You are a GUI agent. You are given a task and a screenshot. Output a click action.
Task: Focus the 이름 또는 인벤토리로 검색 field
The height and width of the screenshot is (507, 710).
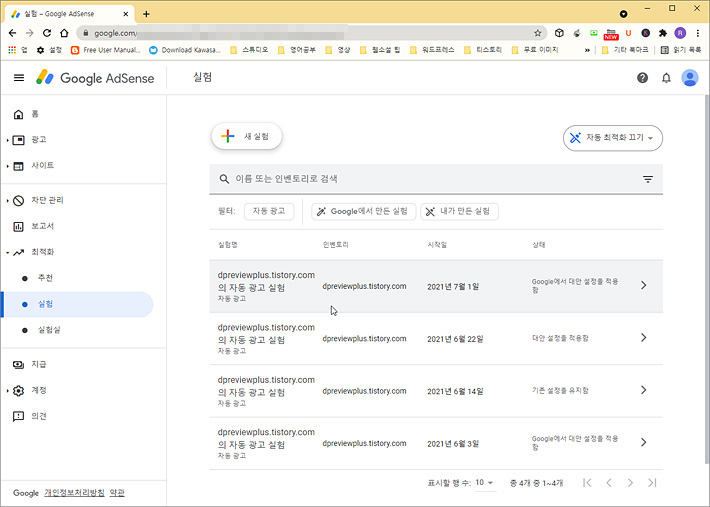[x=436, y=179]
